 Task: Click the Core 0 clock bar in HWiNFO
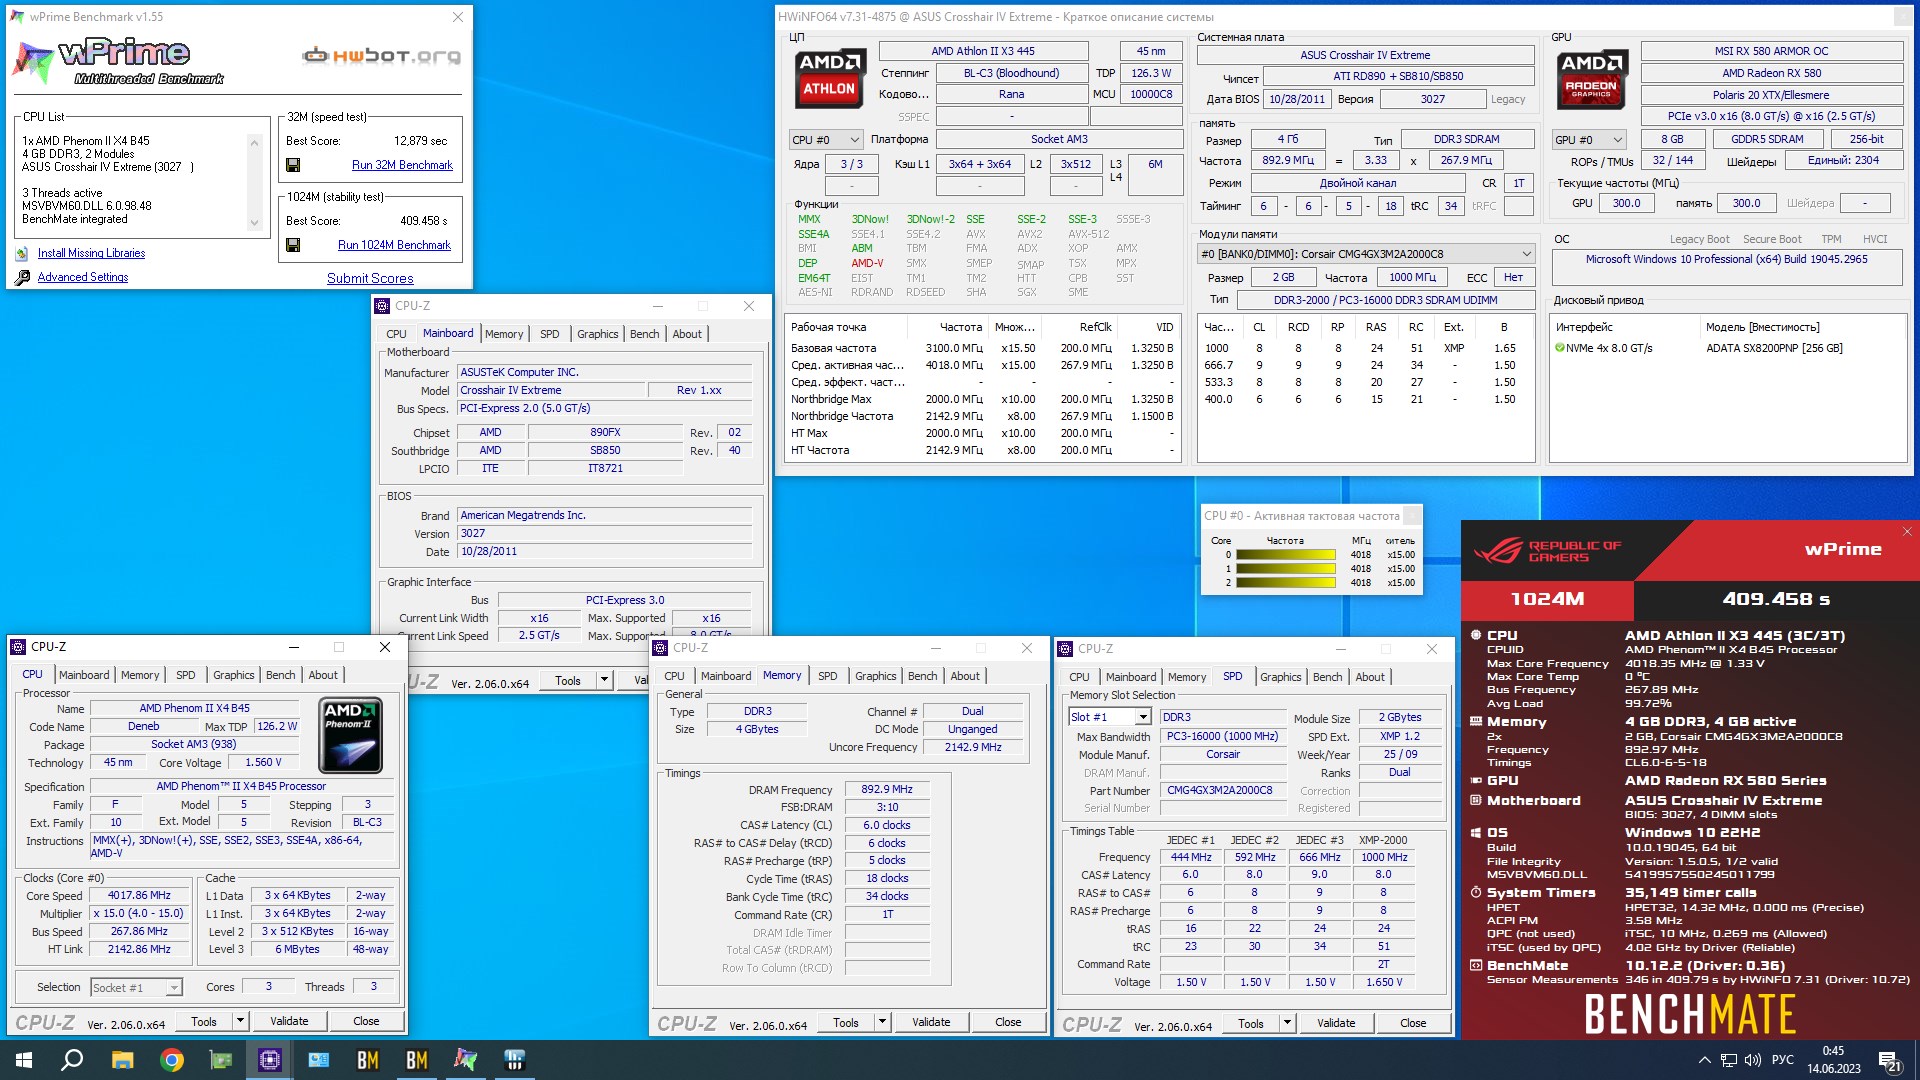(x=1286, y=555)
